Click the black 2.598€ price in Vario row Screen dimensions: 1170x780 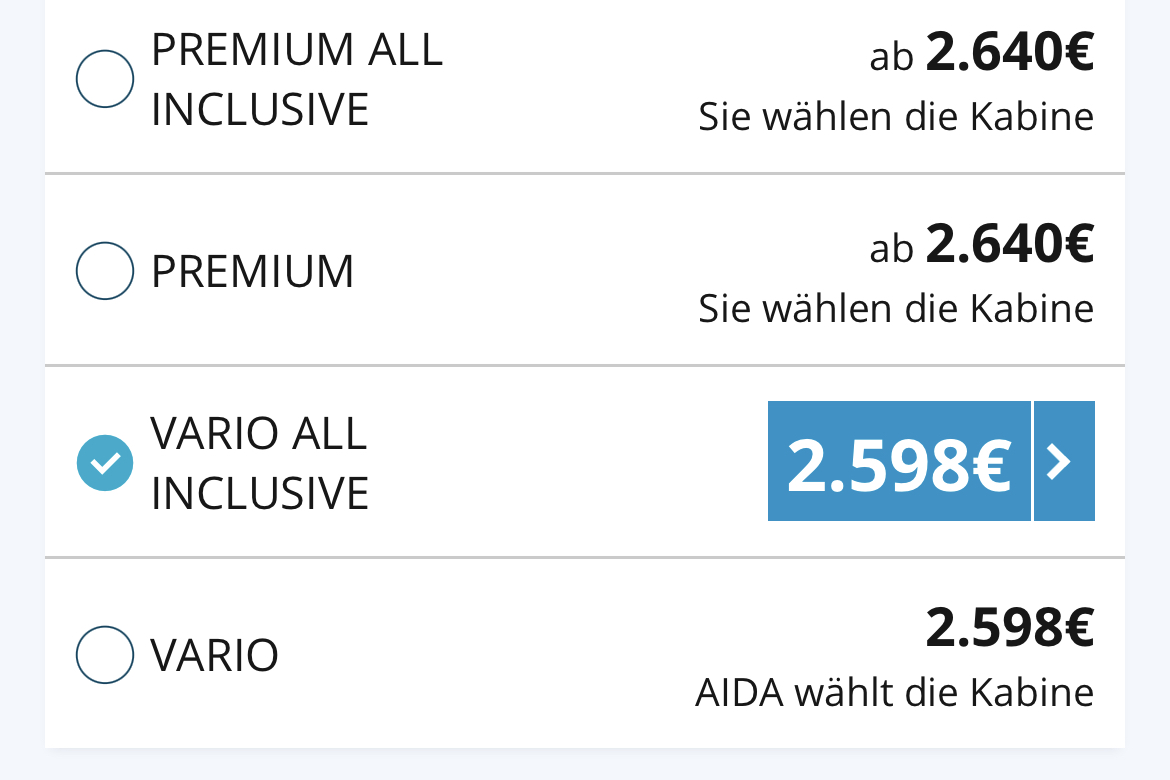[1010, 628]
